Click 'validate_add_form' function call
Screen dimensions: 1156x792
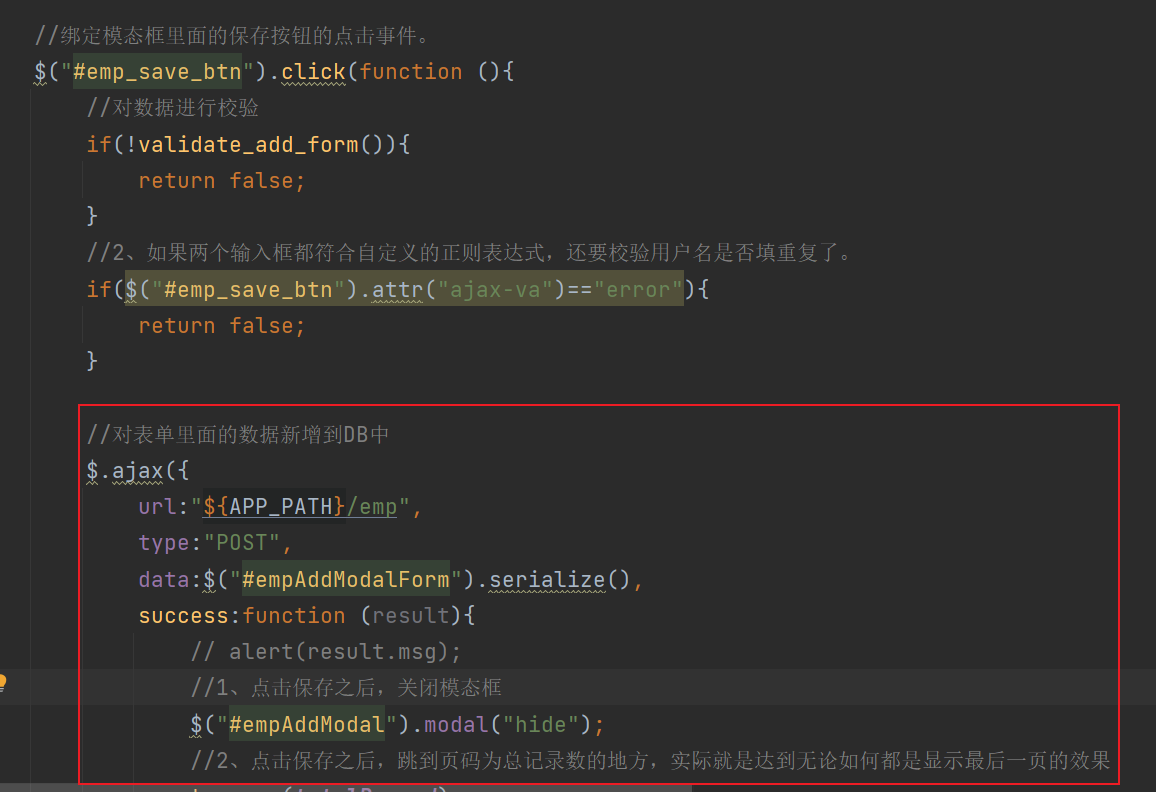click(248, 144)
